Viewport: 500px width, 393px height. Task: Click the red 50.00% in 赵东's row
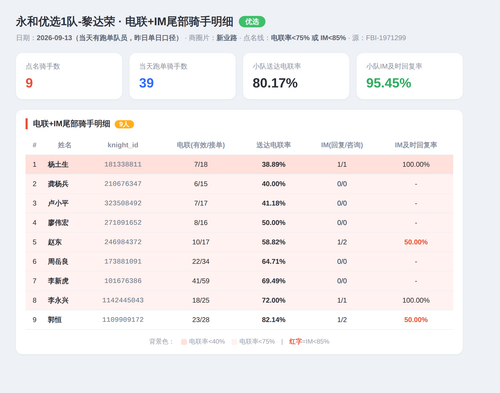[416, 242]
